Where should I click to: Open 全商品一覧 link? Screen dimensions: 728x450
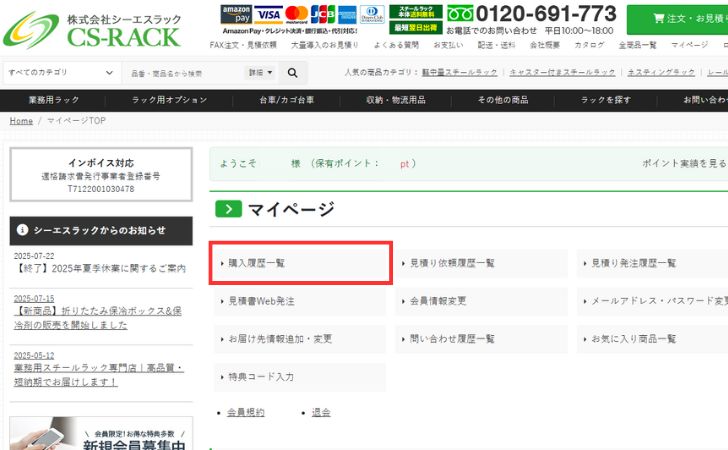(x=637, y=45)
